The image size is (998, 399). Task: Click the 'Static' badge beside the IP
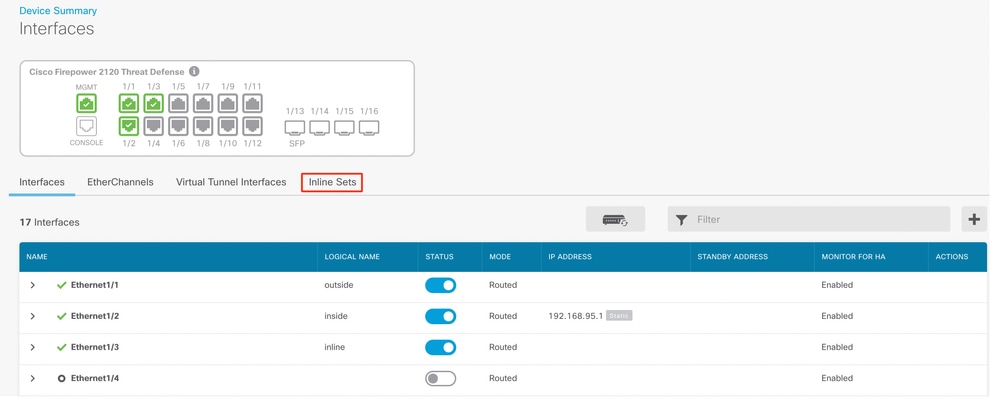[x=619, y=316]
